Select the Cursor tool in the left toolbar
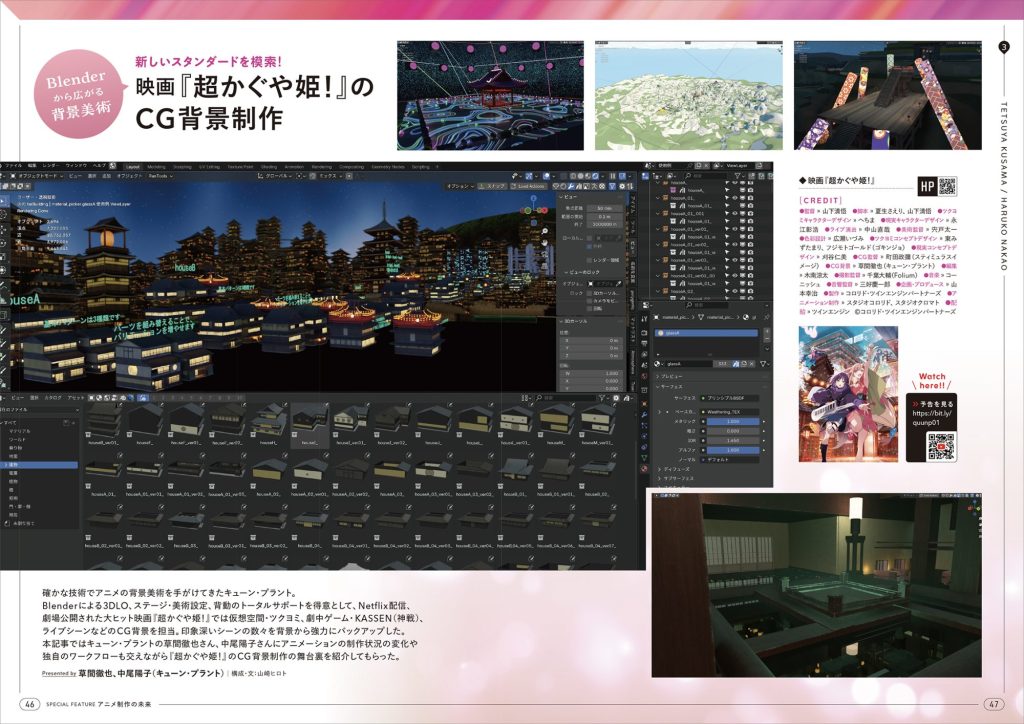The height and width of the screenshot is (724, 1024). click(3, 213)
